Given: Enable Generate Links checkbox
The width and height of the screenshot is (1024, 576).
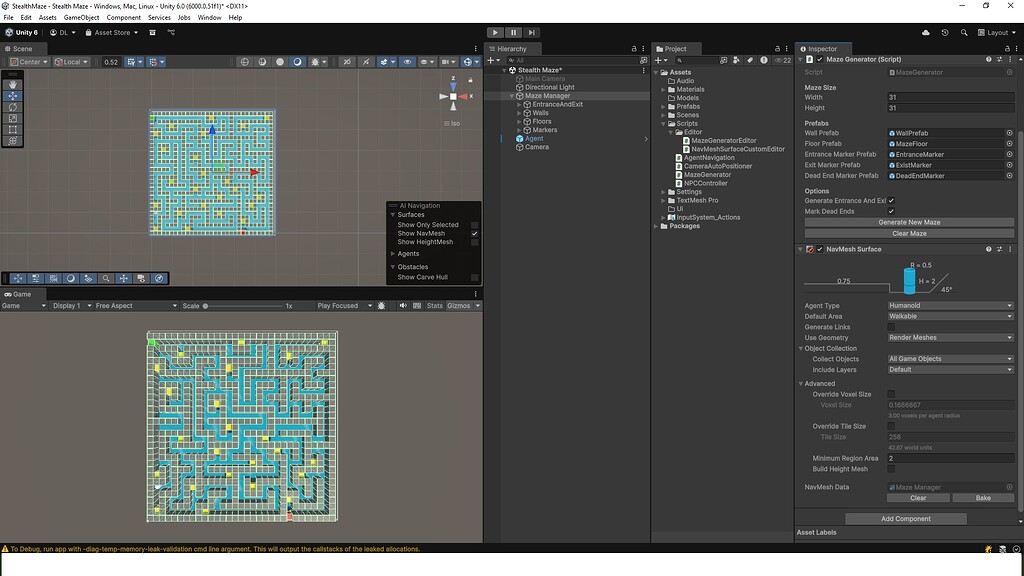Looking at the screenshot, I should point(892,327).
